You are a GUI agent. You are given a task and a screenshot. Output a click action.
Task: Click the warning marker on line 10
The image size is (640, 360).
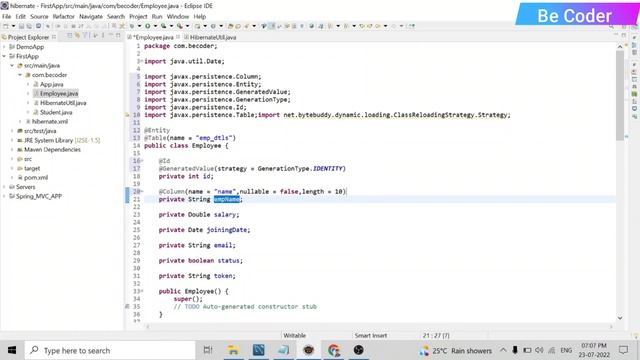(127, 115)
